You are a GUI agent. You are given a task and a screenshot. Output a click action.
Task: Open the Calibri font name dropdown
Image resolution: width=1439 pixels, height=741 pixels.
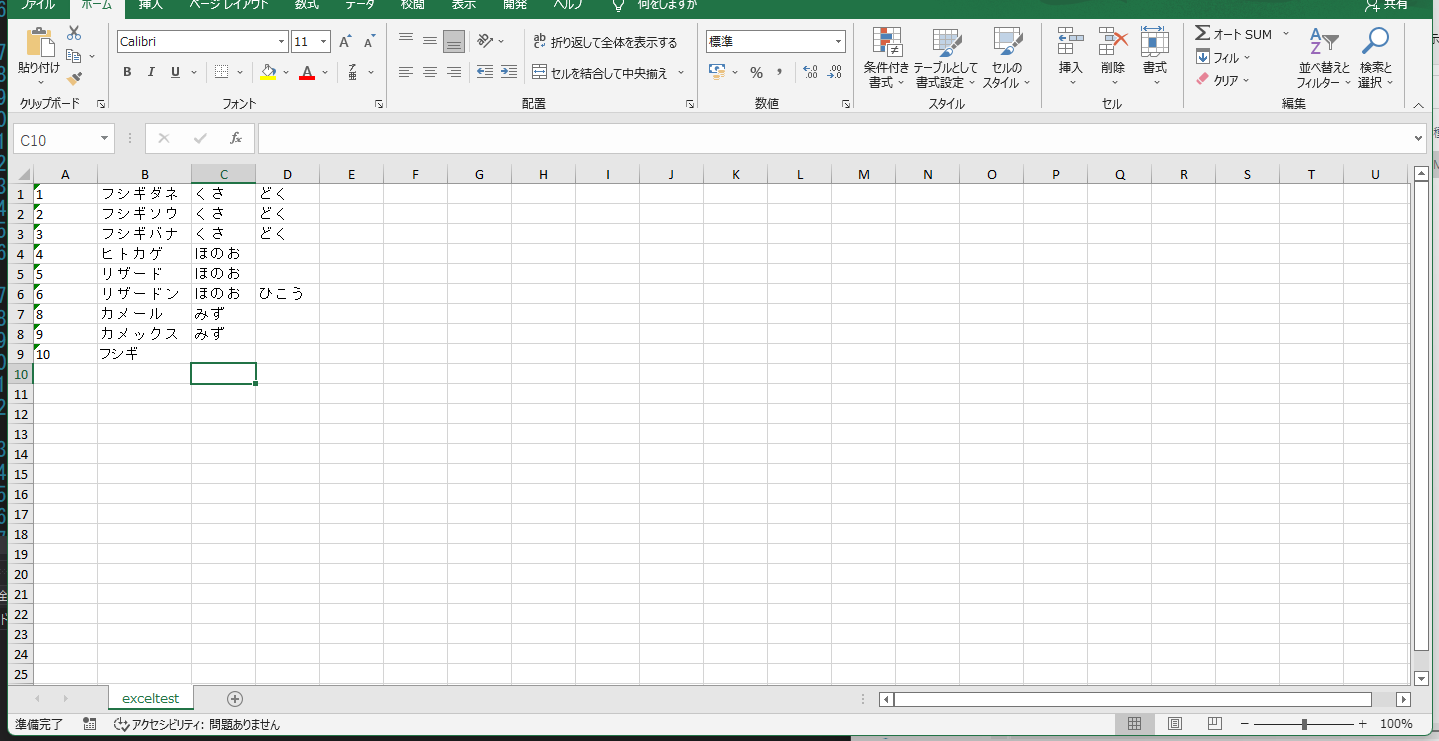(x=282, y=42)
